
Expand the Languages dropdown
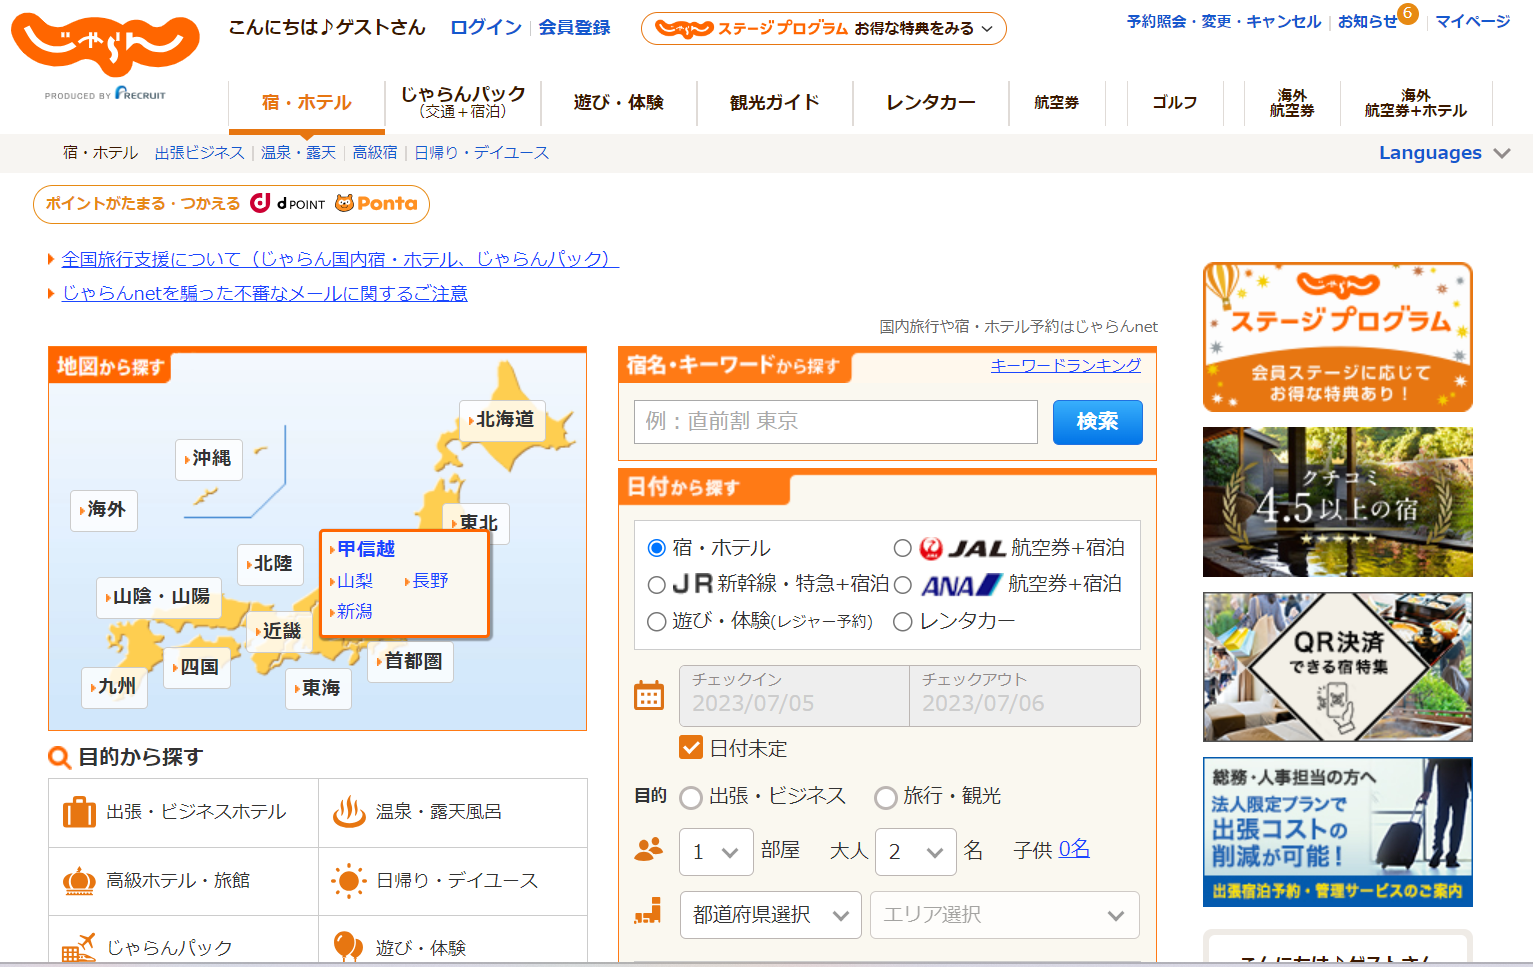coord(1443,153)
